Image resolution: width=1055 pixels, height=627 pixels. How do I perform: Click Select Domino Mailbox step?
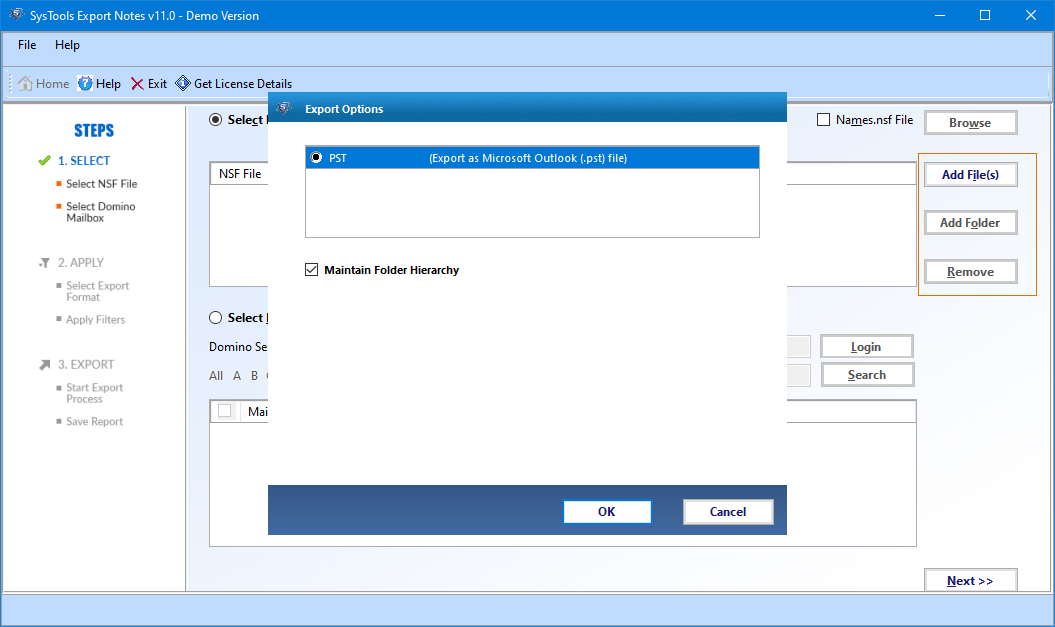point(101,212)
